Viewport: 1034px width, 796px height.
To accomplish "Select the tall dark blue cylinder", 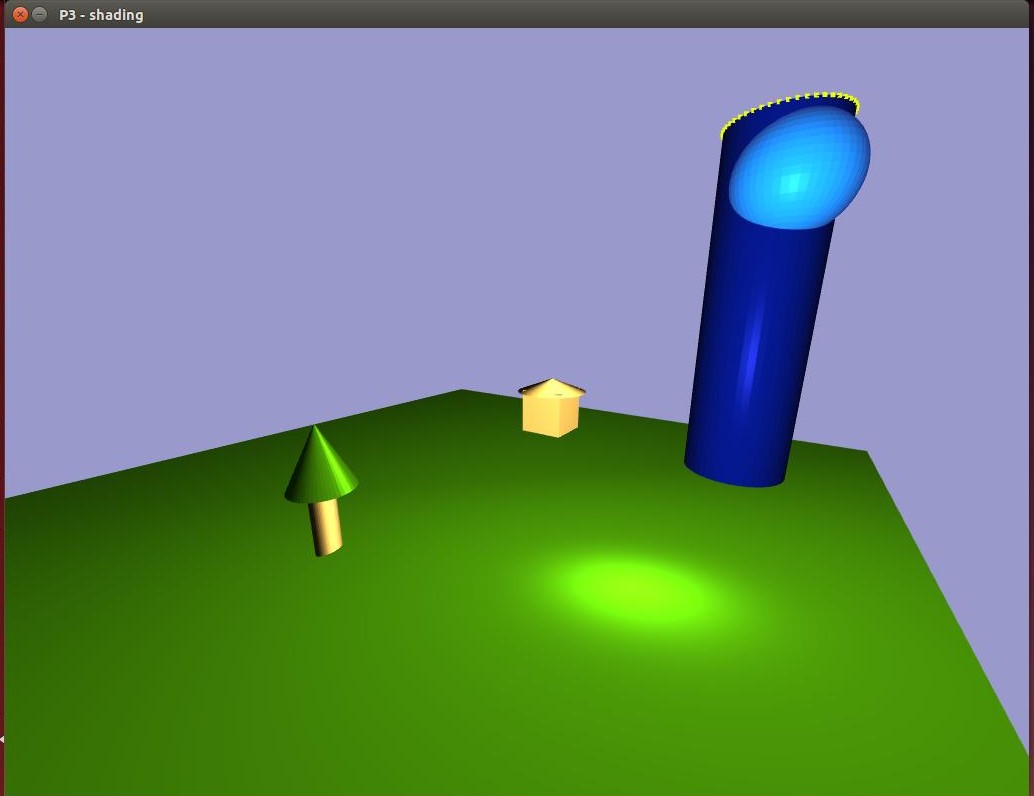I will pos(758,350).
